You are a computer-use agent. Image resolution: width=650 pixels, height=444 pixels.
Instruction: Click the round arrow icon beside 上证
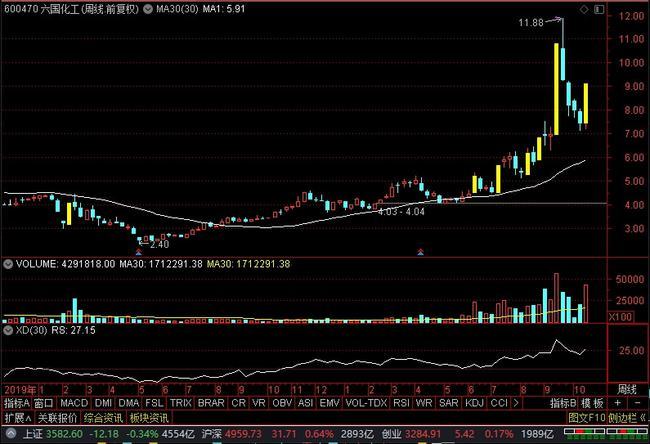point(10,434)
